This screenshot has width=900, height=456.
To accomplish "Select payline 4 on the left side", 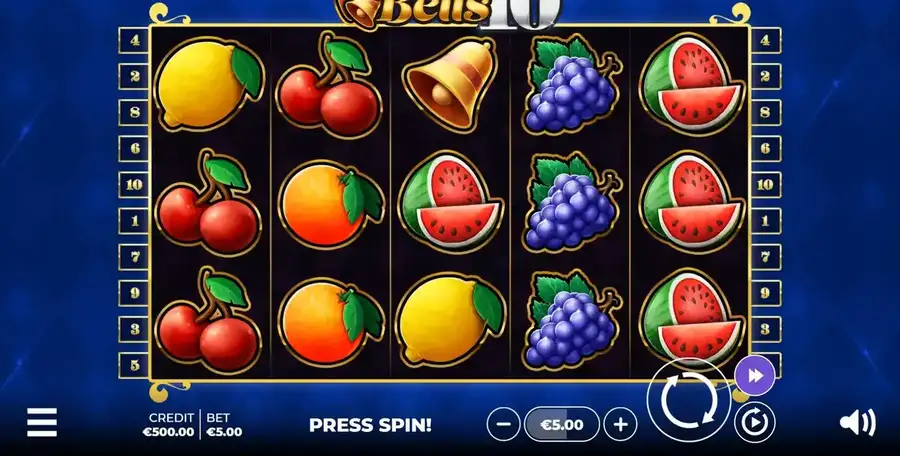I will 134,41.
